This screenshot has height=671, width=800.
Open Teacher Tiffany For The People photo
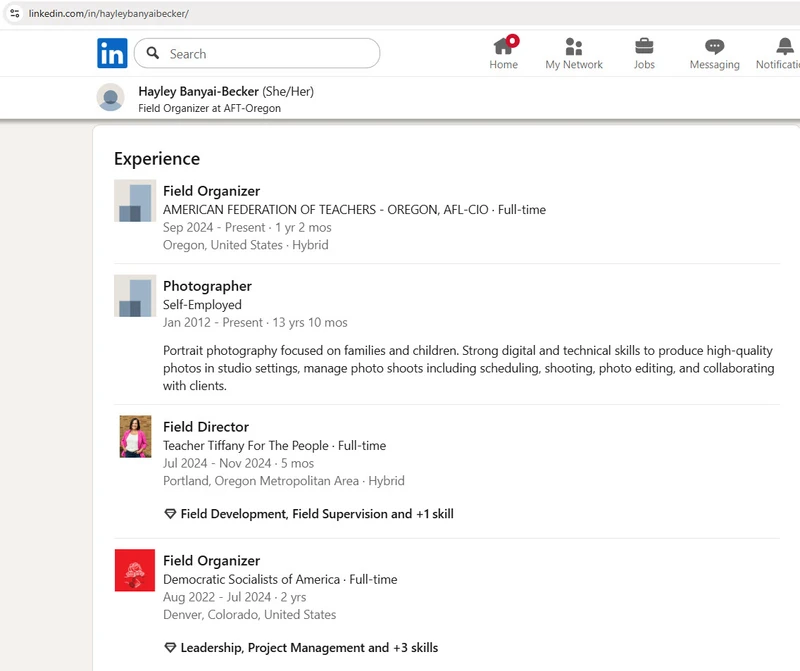135,437
